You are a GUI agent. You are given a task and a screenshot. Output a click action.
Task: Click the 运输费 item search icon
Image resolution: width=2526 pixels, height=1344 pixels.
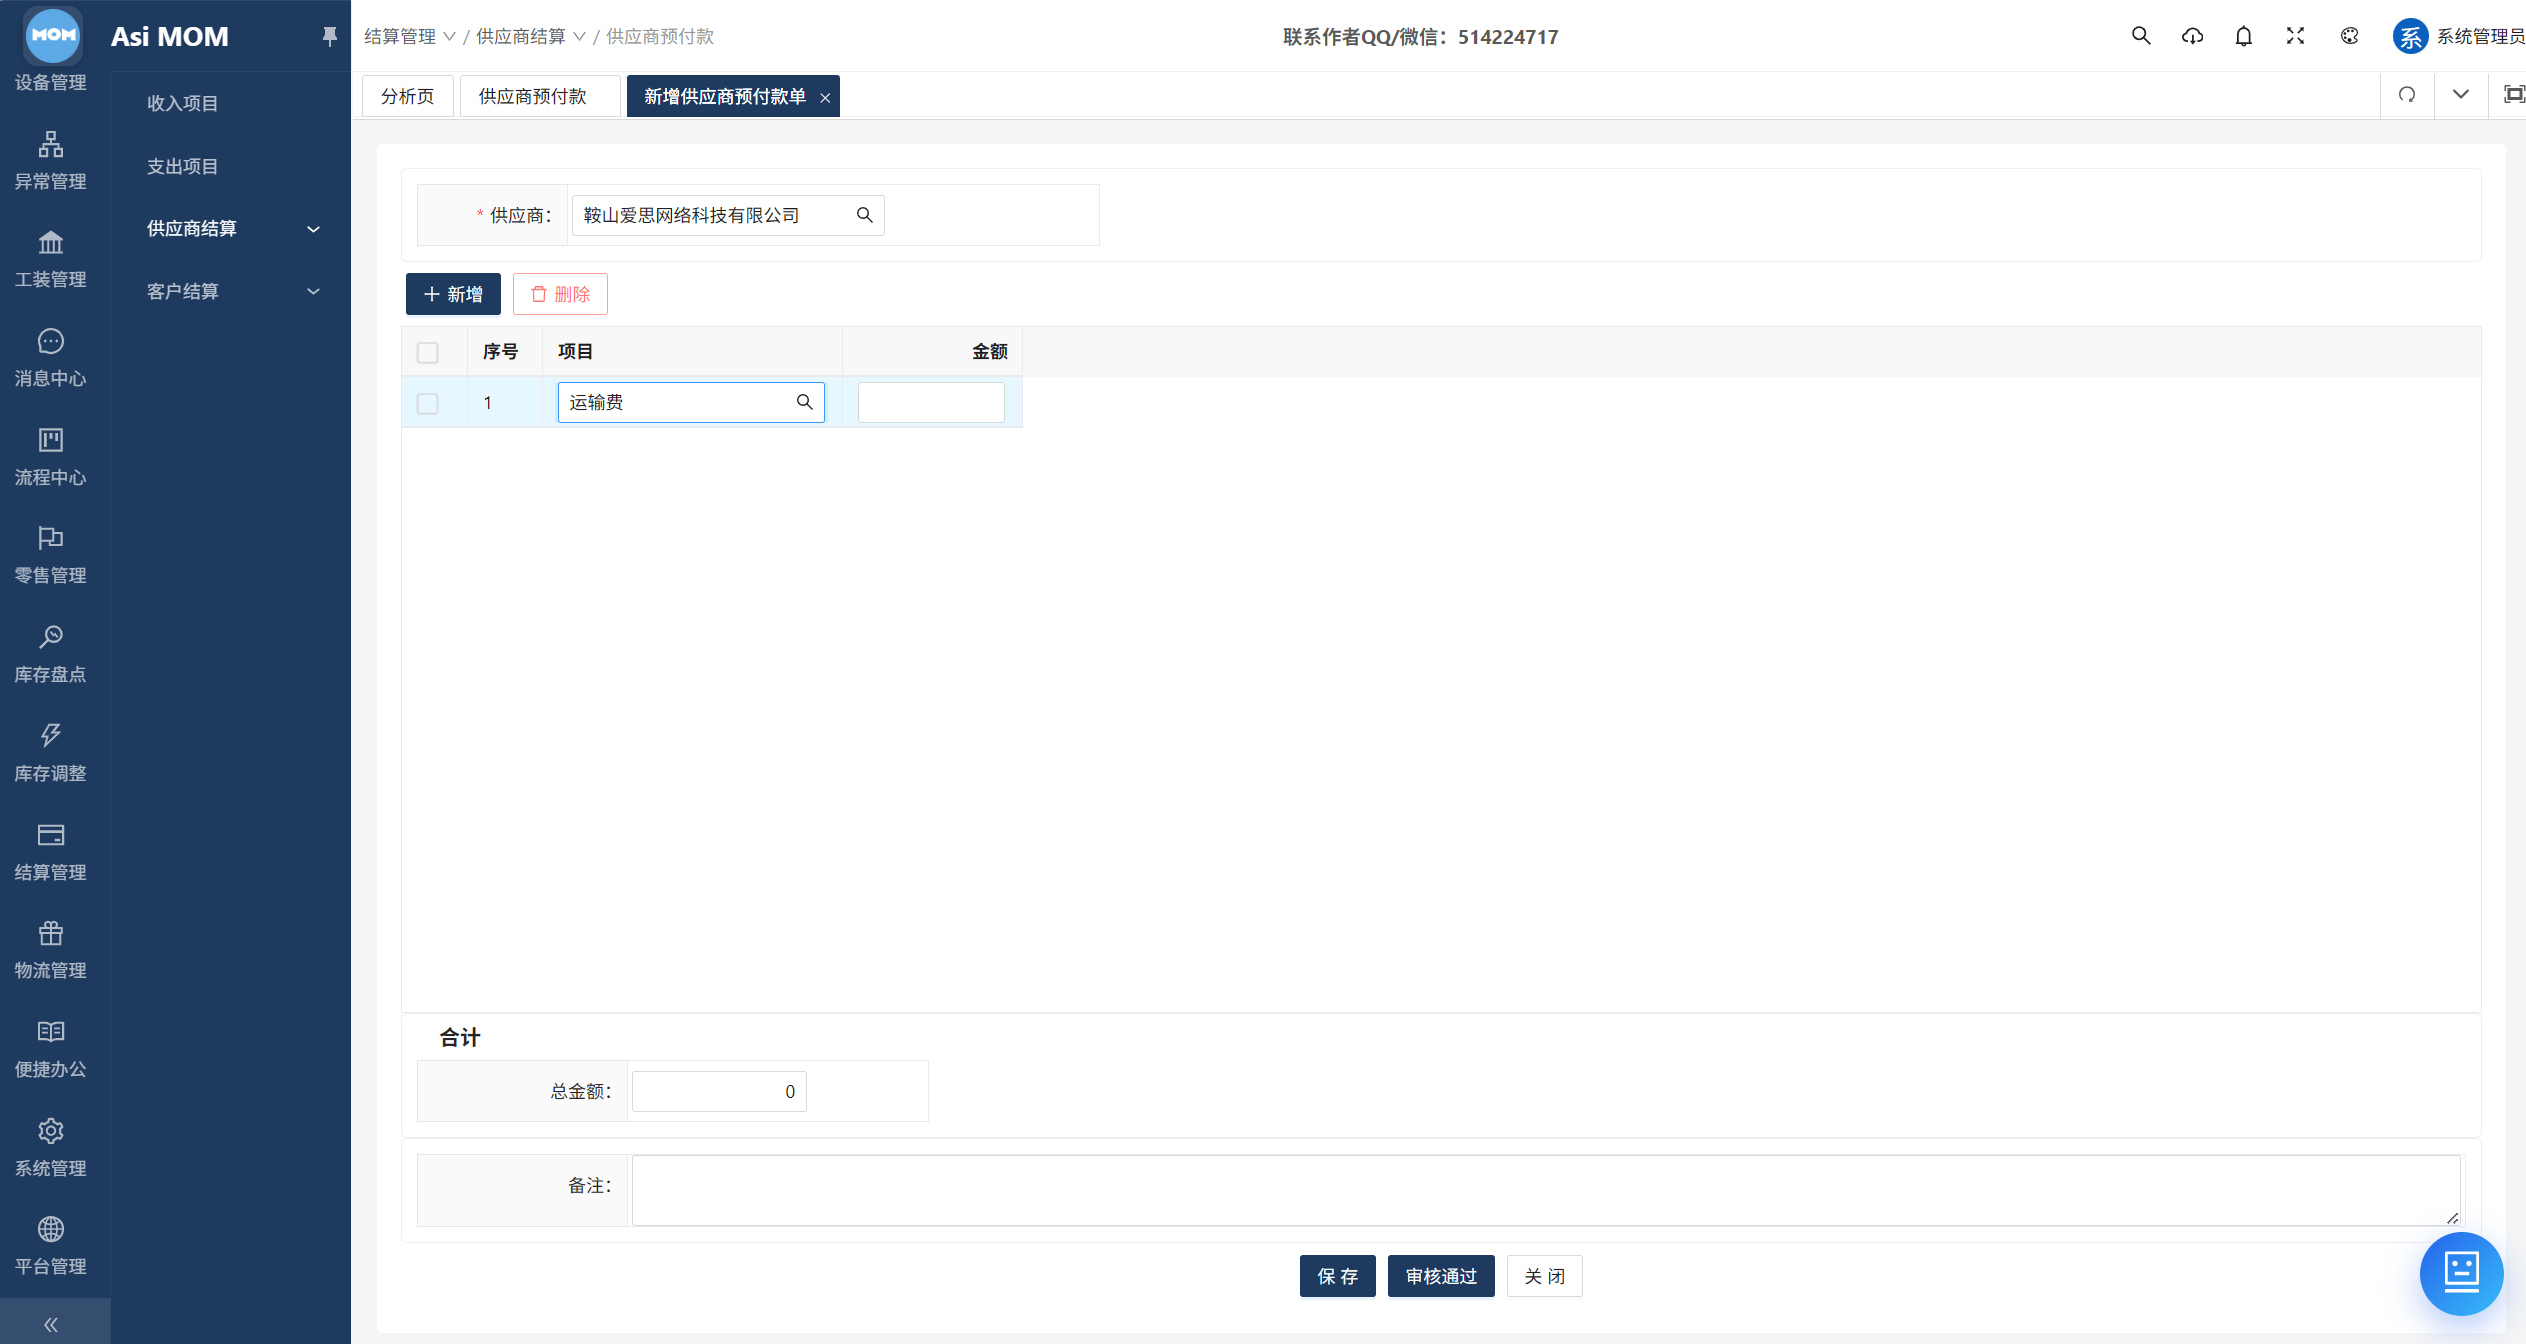(804, 402)
